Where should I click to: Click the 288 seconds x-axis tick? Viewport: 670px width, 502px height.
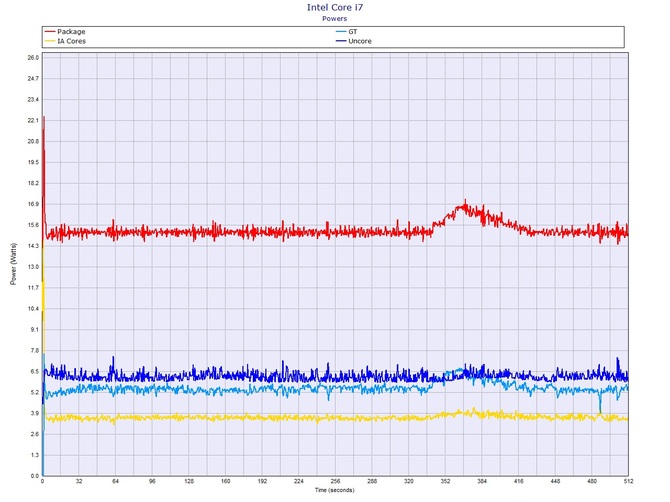[372, 481]
